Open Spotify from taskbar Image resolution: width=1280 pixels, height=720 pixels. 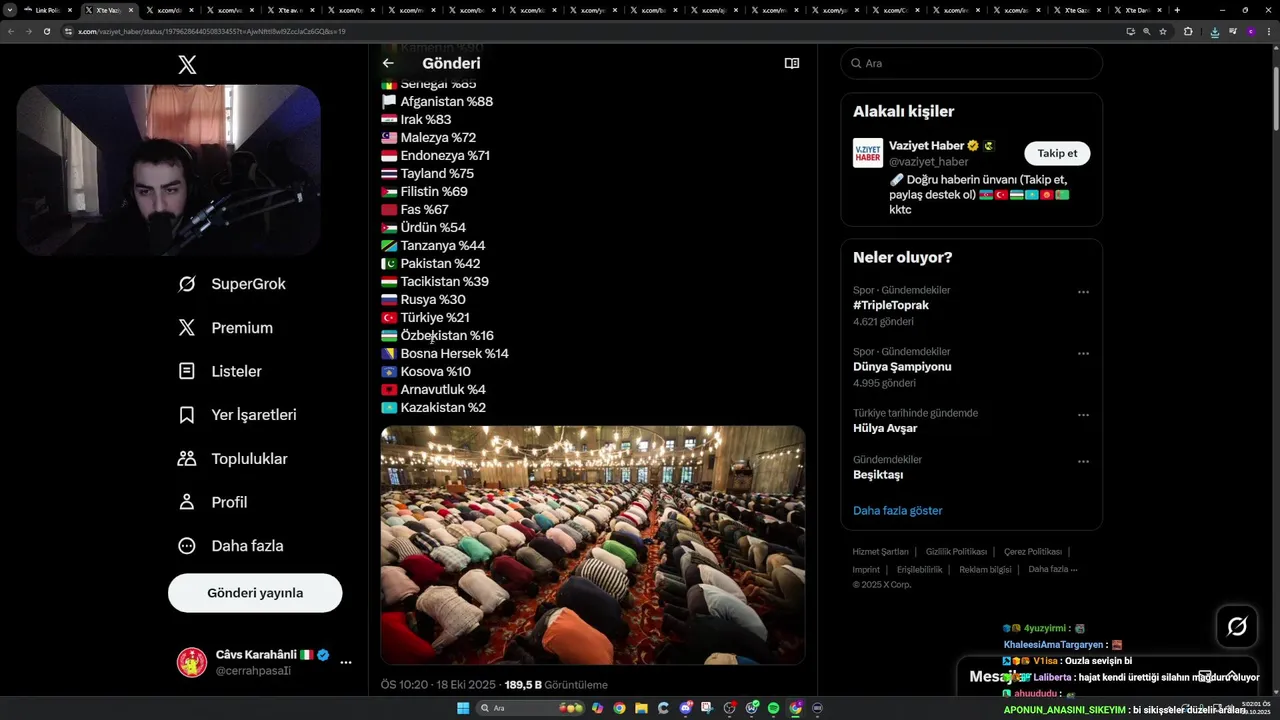coord(774,708)
